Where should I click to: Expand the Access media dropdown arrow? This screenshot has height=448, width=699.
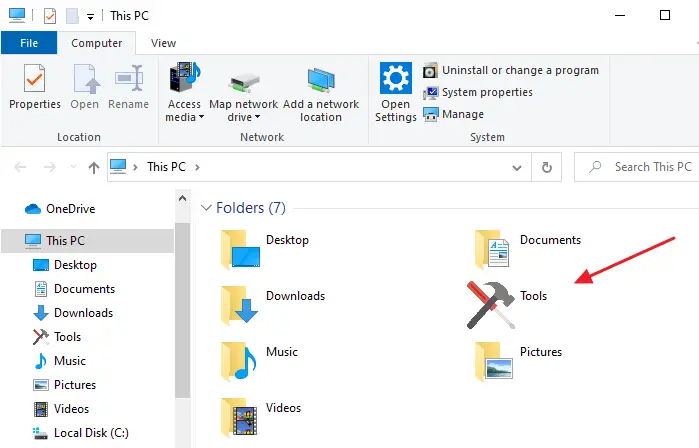point(201,117)
